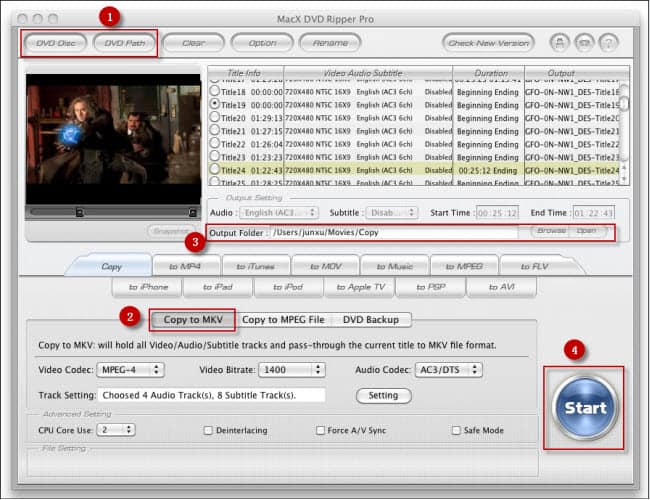Click the register (person) icon in toolbar
The image size is (650, 500).
559,43
